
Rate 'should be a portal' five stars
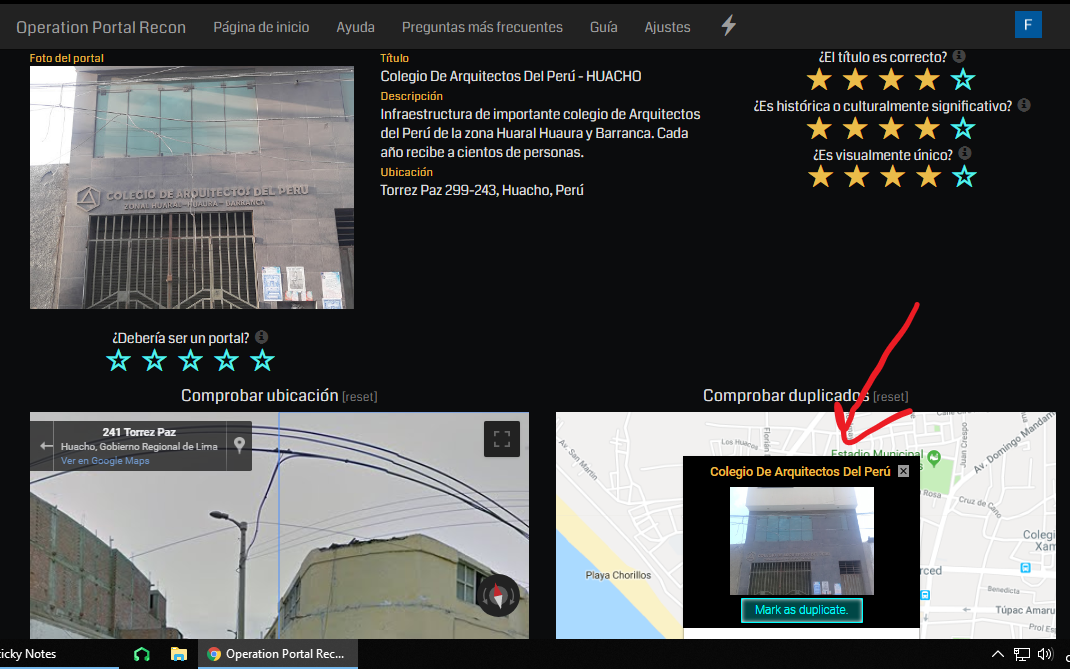tap(263, 360)
